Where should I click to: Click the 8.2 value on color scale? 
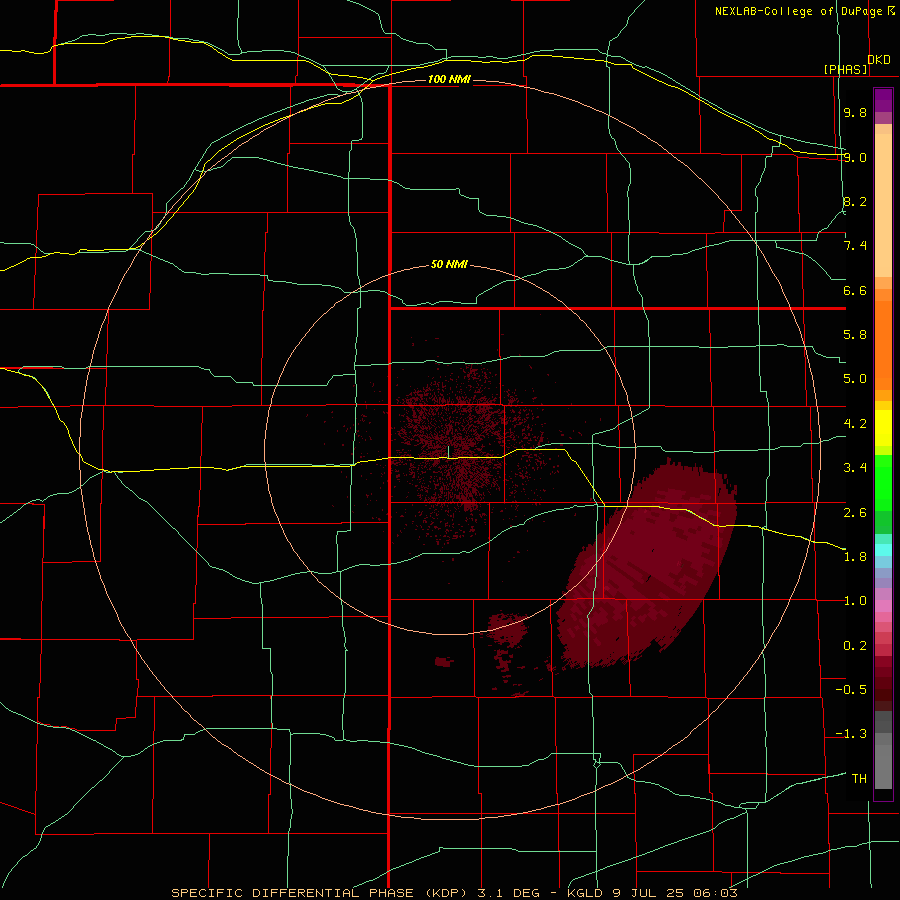[x=855, y=201]
